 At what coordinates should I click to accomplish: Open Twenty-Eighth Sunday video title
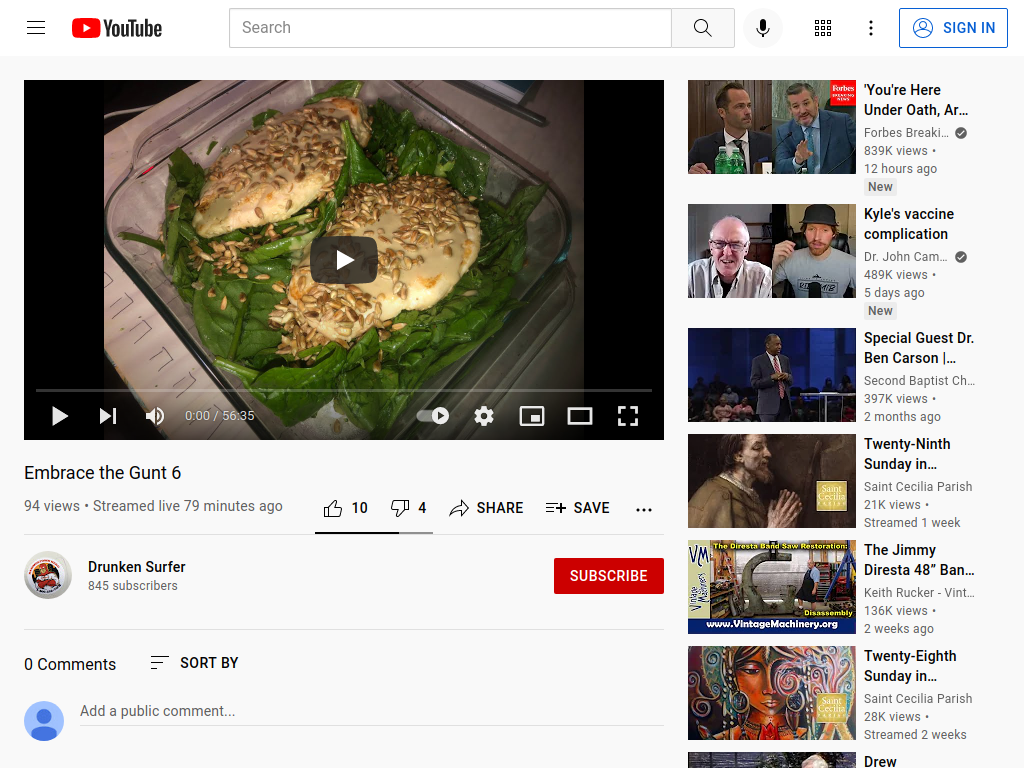(910, 665)
